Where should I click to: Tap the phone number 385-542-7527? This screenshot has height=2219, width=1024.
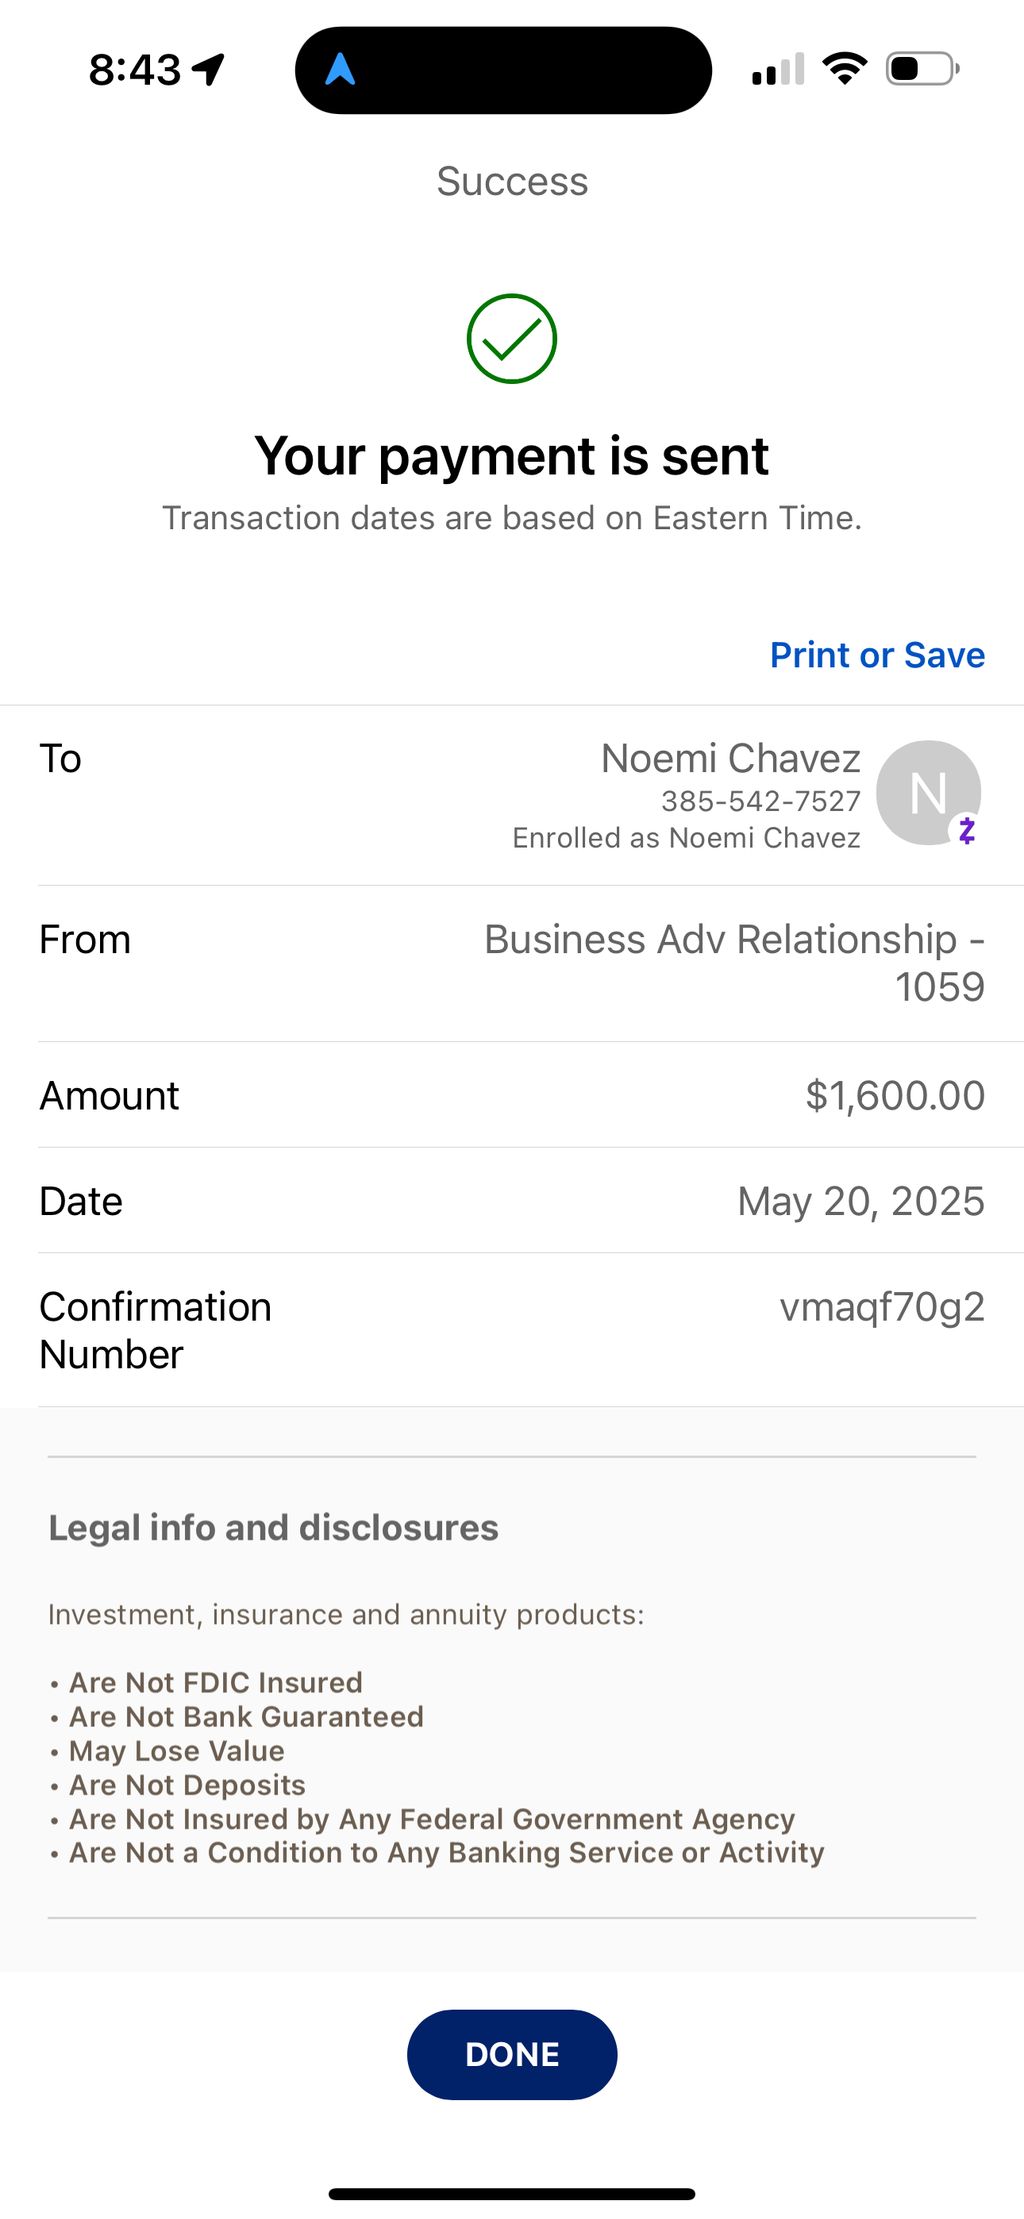[760, 801]
